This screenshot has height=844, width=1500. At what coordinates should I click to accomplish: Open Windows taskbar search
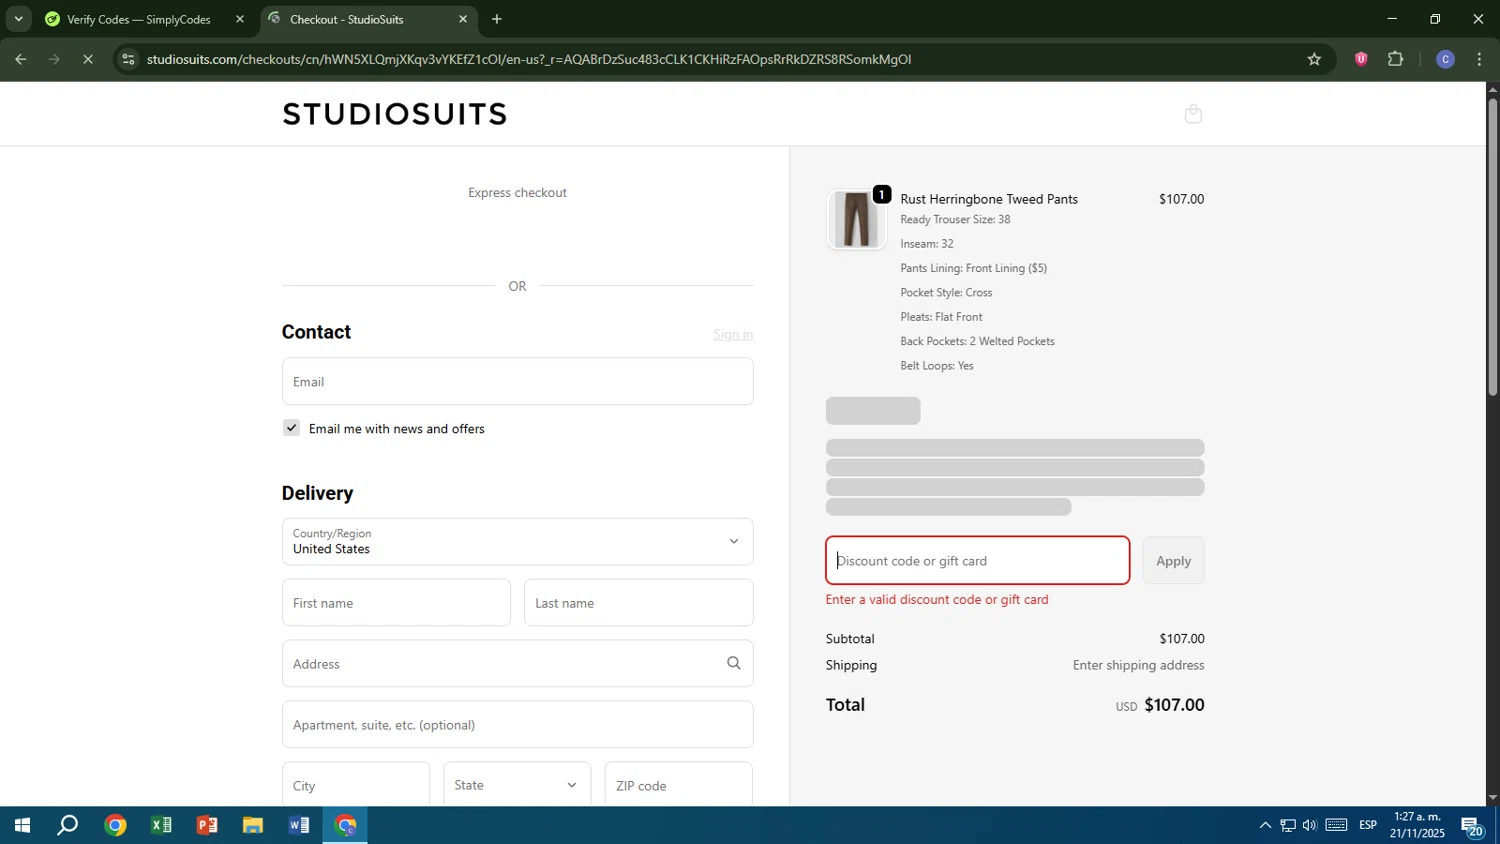[68, 826]
